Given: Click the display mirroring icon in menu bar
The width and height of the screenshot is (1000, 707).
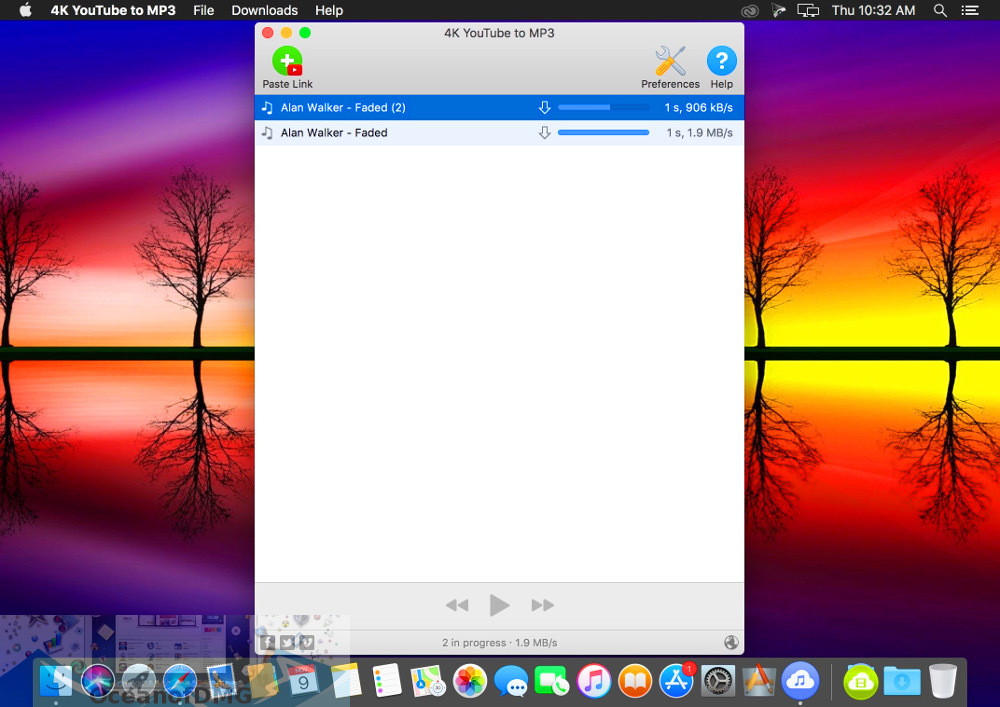Looking at the screenshot, I should 807,10.
